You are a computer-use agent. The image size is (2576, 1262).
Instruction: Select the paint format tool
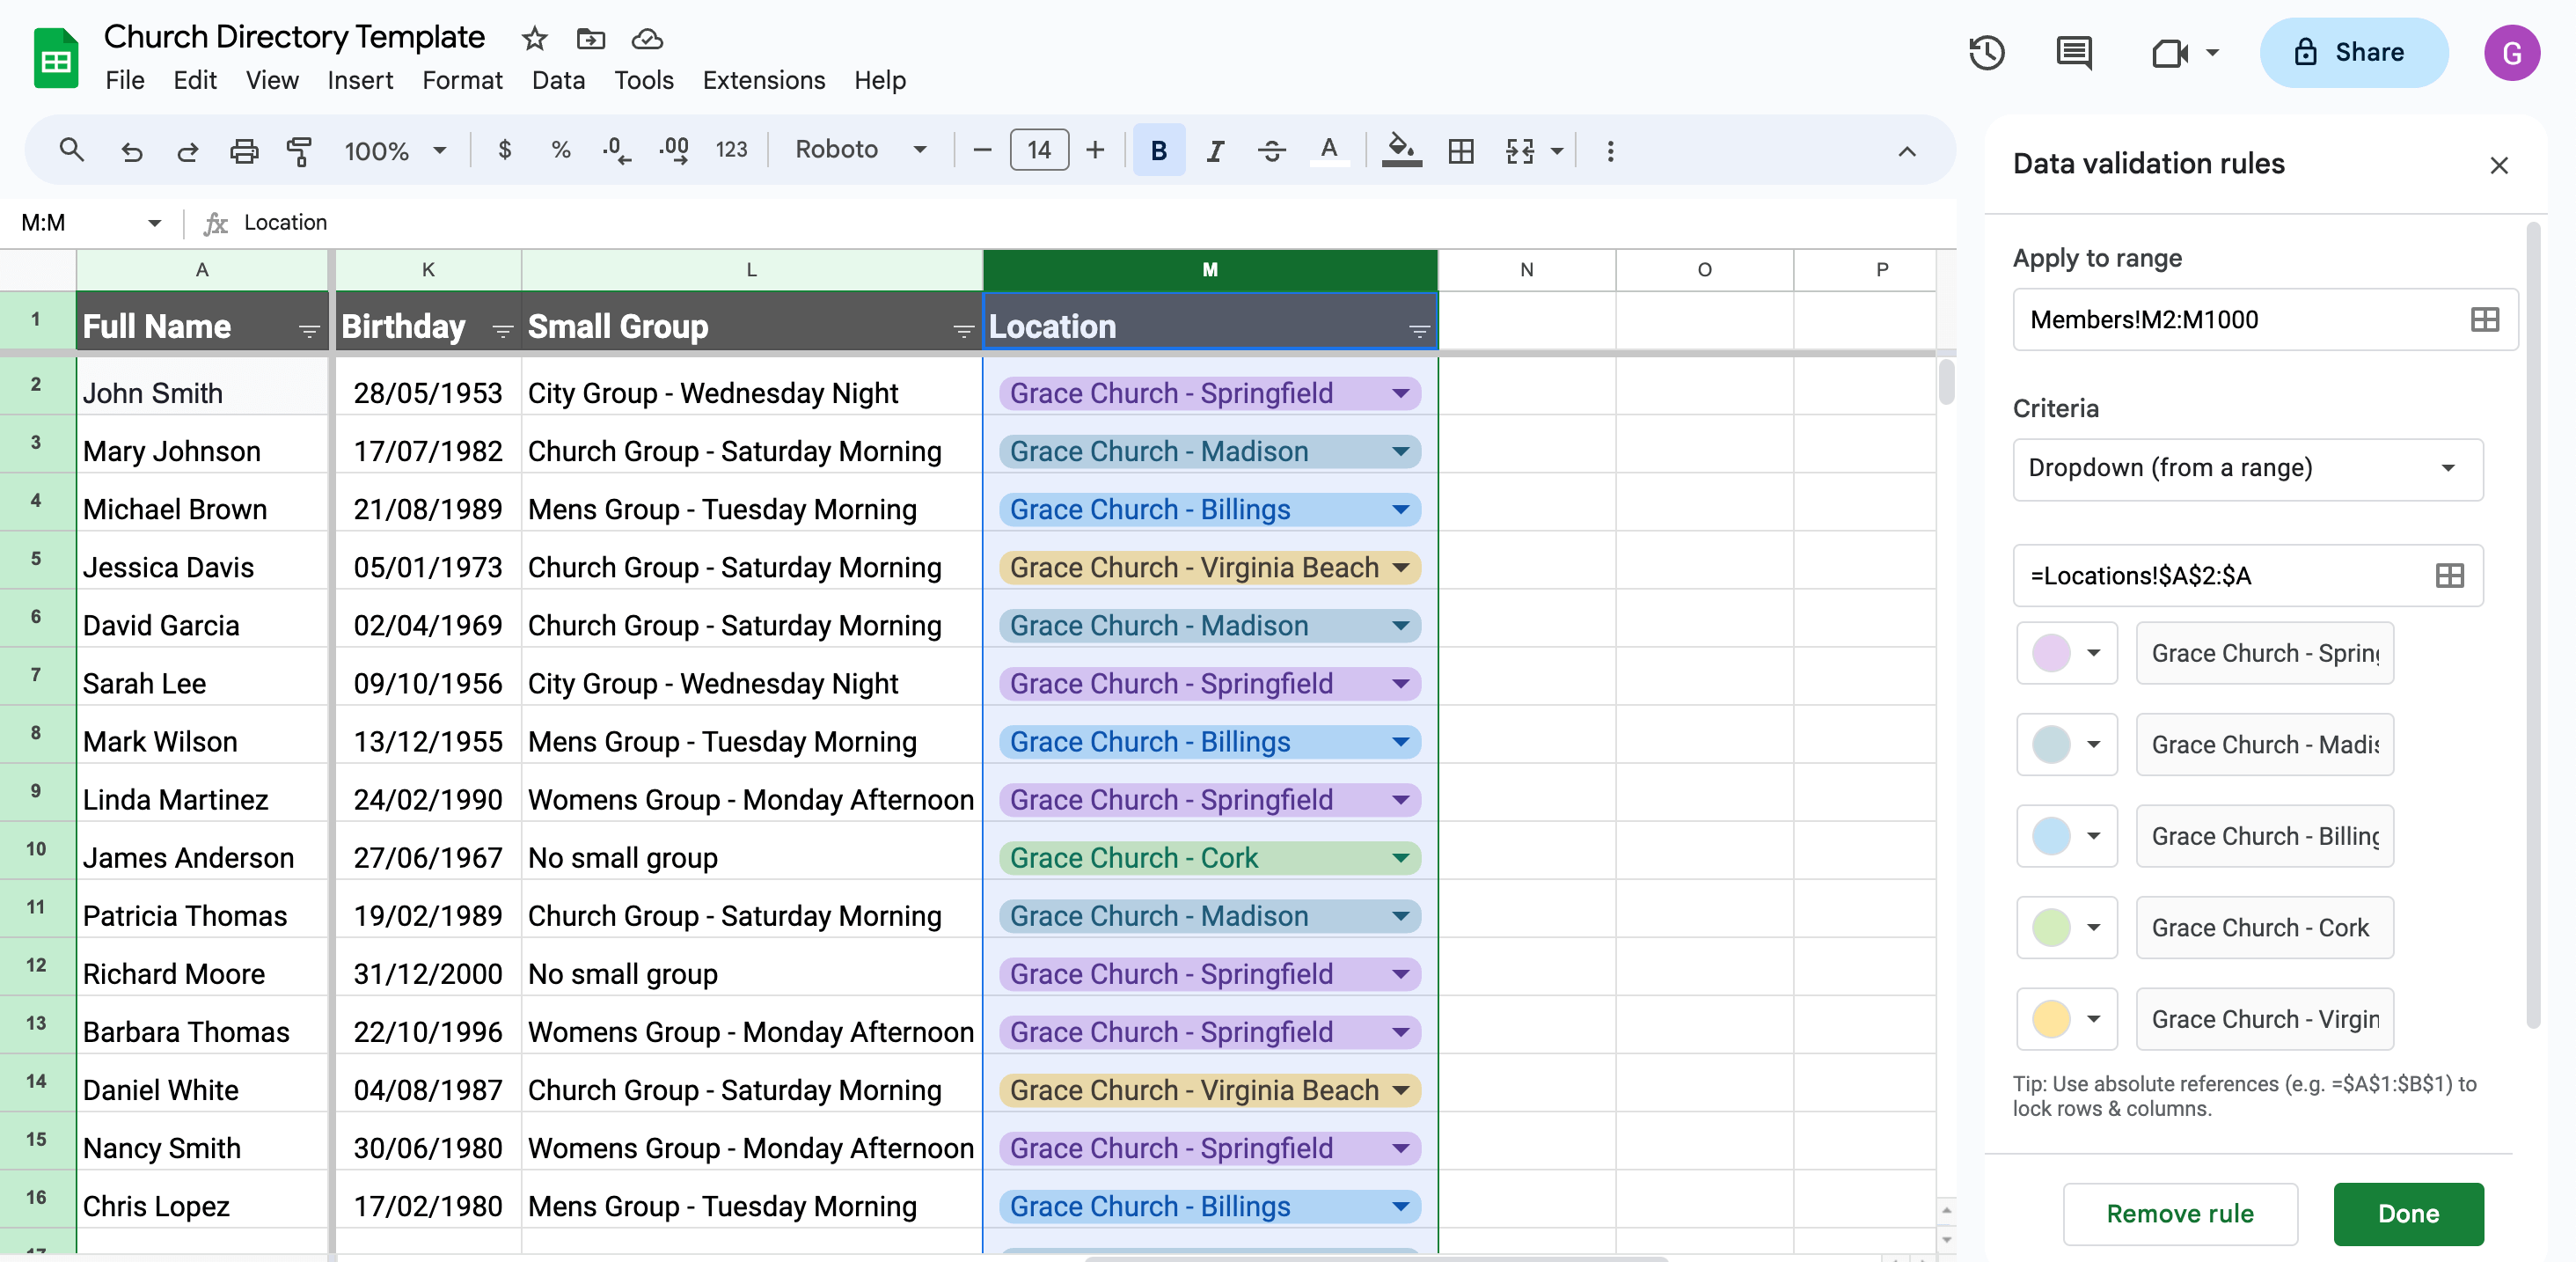[299, 151]
